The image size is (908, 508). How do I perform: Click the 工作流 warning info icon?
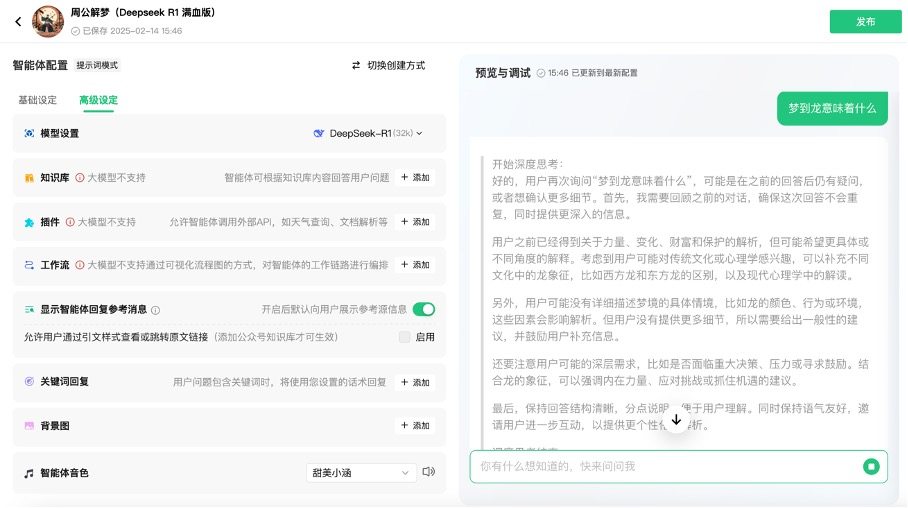click(80, 265)
